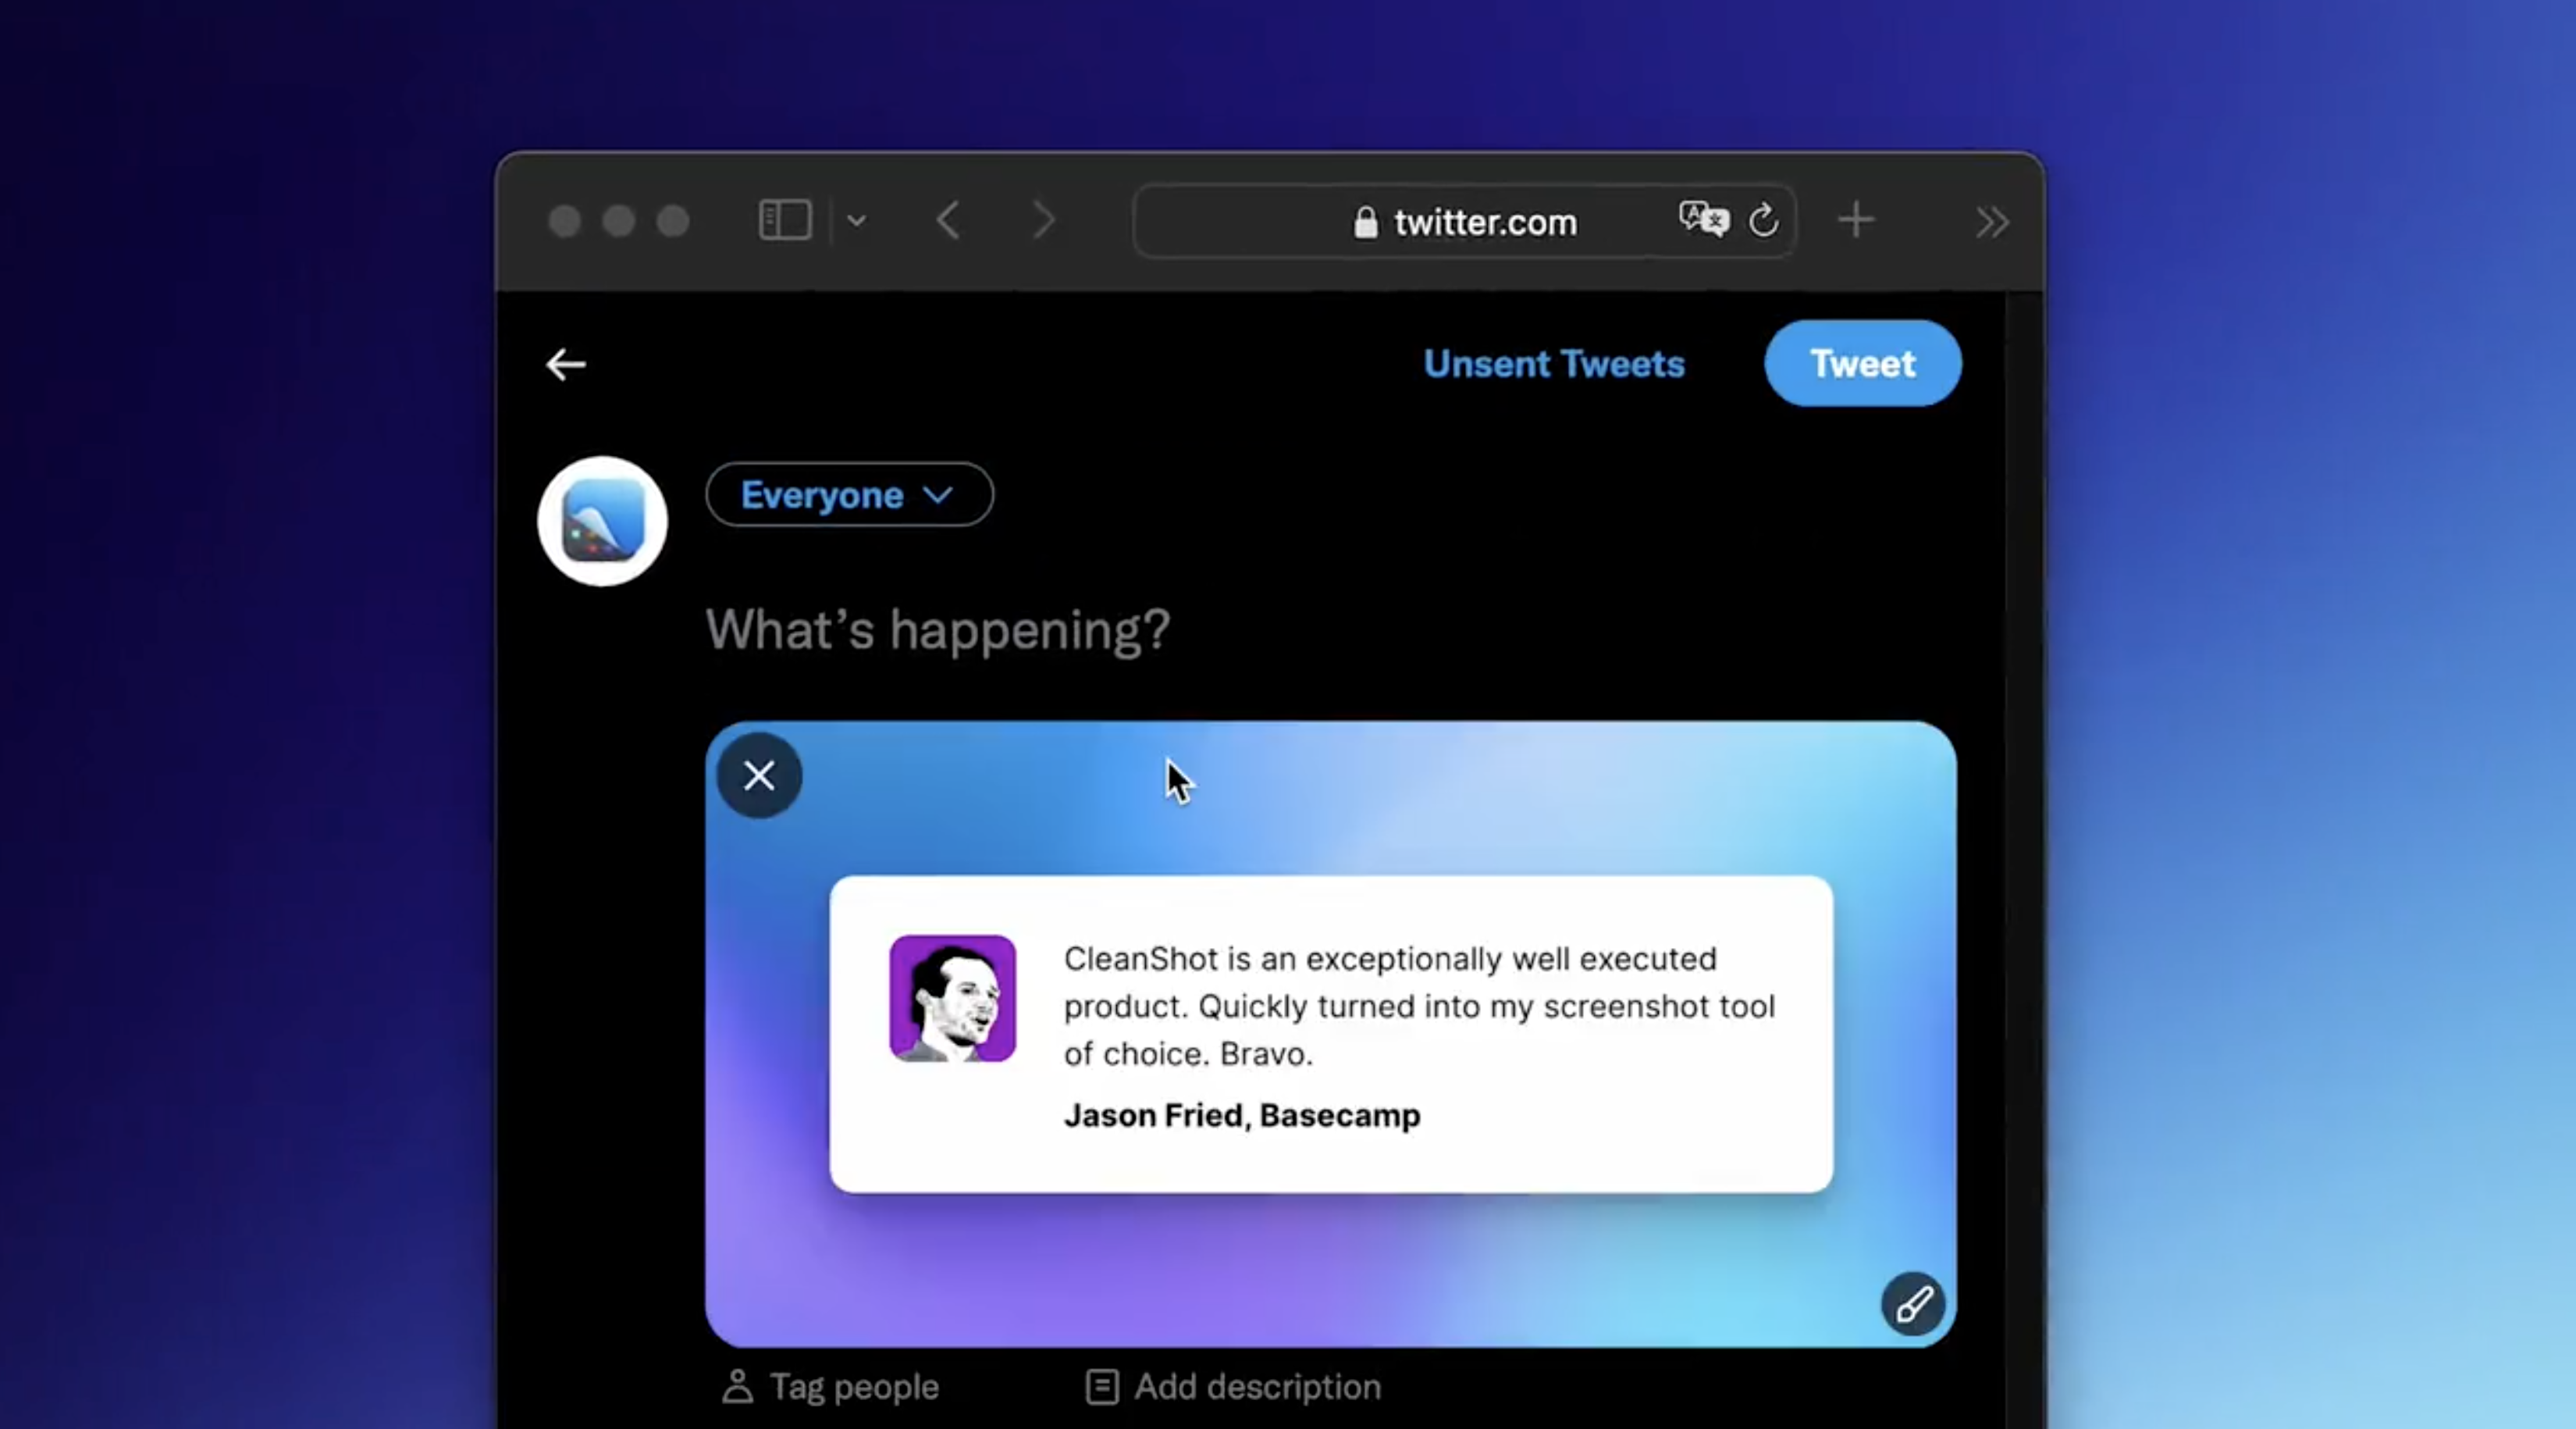Screen dimensions: 2576x1429
Task: Focus the What's happening text field
Action: pos(938,630)
